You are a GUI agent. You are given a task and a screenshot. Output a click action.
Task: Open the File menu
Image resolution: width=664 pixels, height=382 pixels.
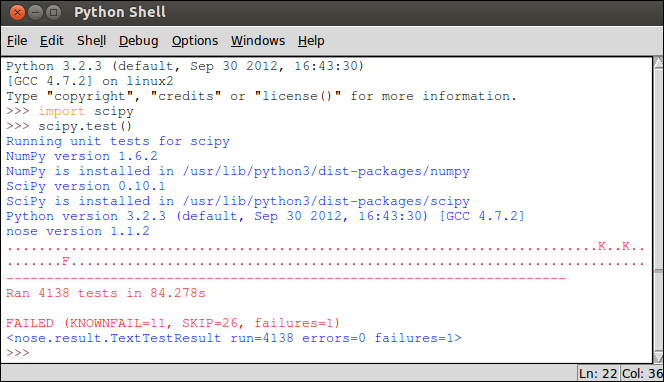point(17,41)
